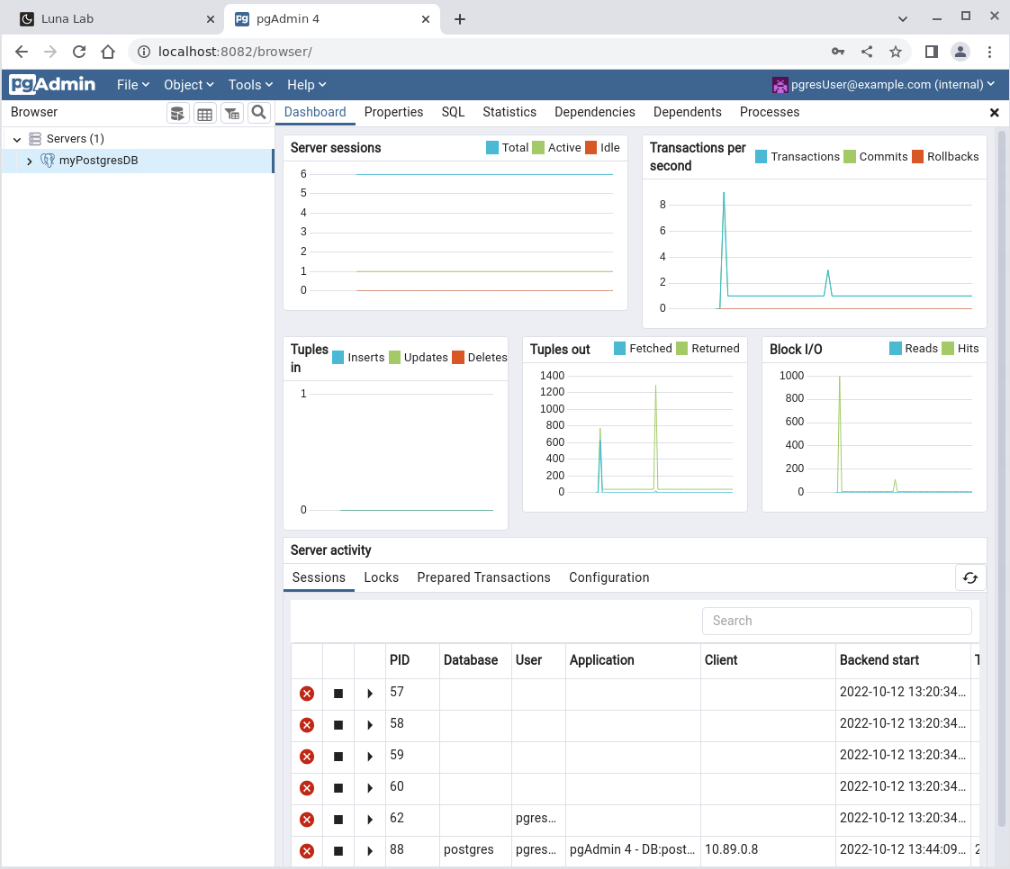Open the Query Tool icon in Browser panel
This screenshot has height=869, width=1010.
pyautogui.click(x=177, y=113)
